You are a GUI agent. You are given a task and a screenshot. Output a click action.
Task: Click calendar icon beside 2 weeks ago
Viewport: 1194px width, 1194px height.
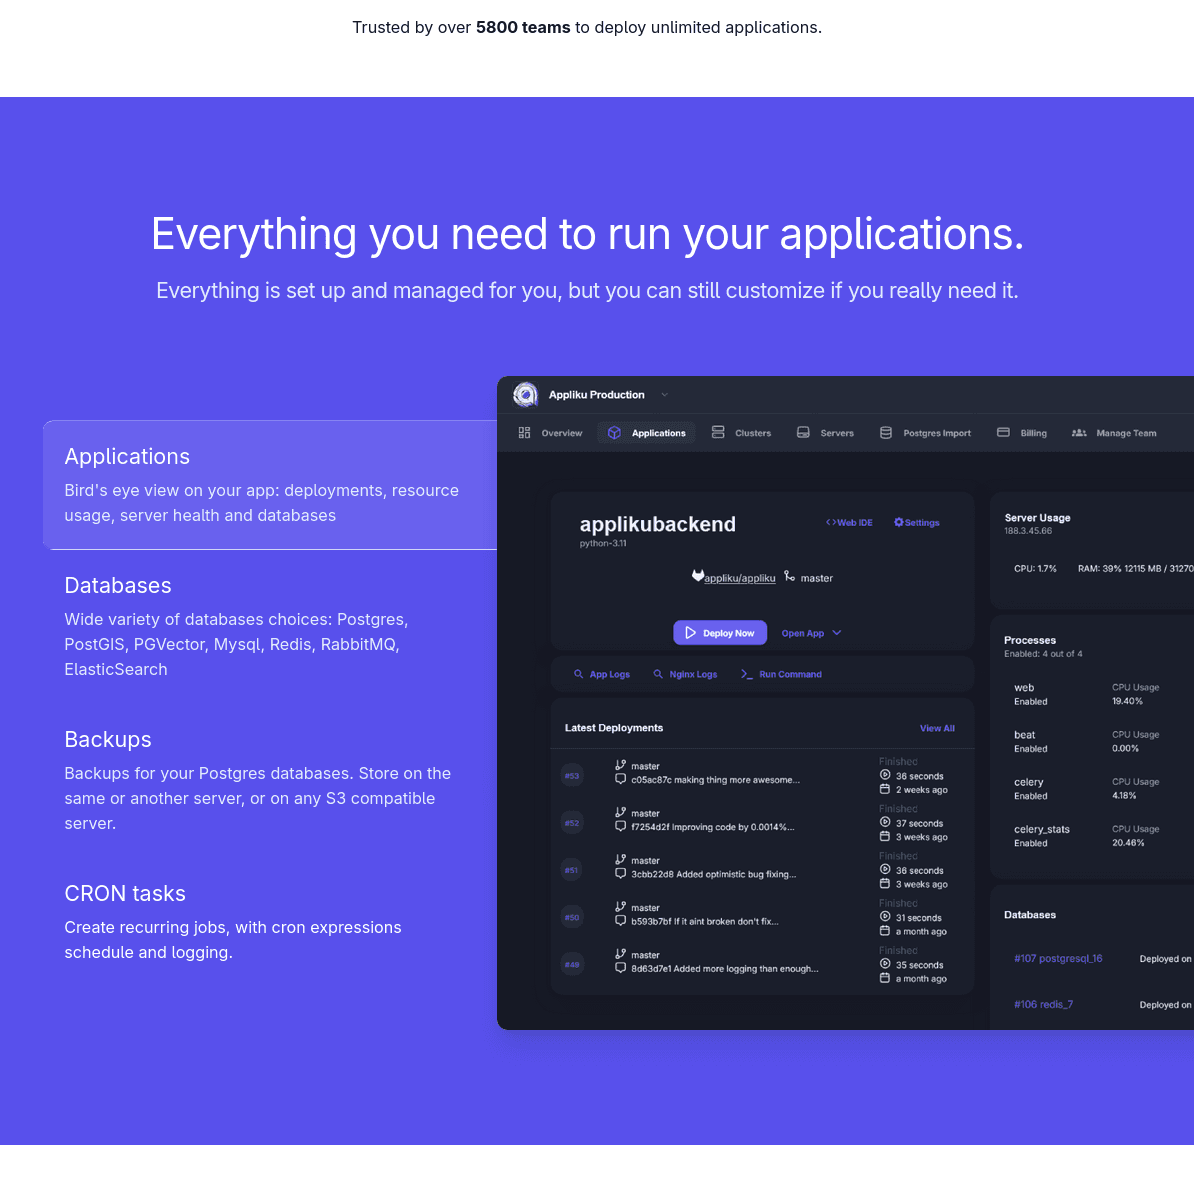885,789
